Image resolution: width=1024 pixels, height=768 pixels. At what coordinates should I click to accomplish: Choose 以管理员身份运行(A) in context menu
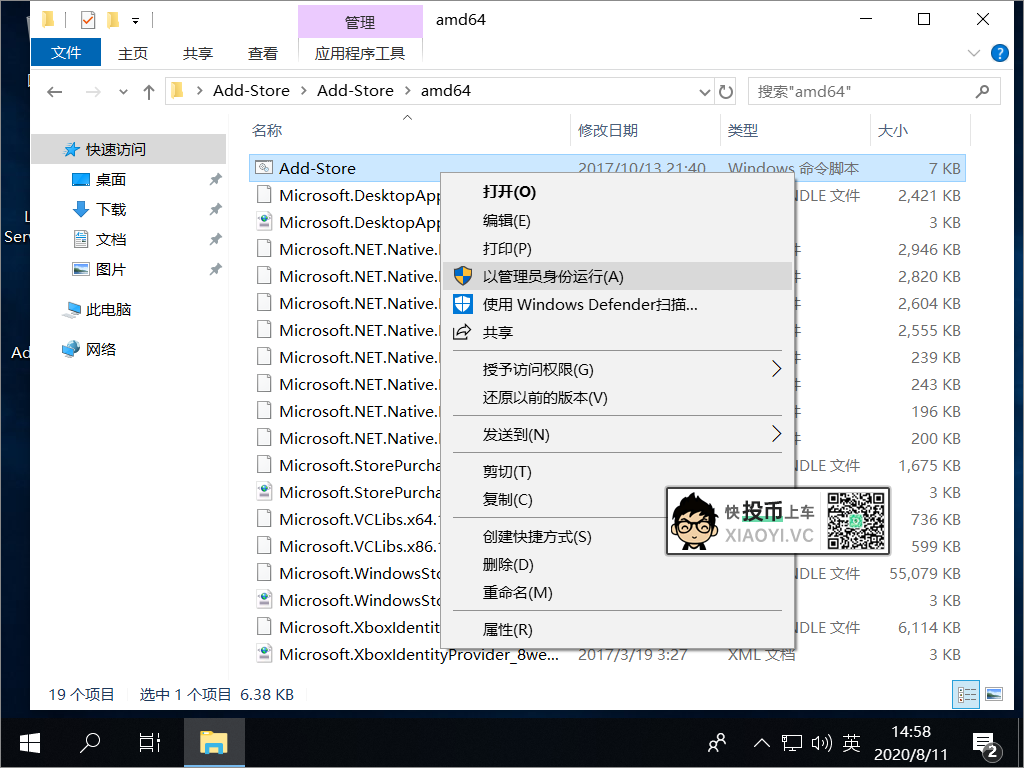coord(553,276)
